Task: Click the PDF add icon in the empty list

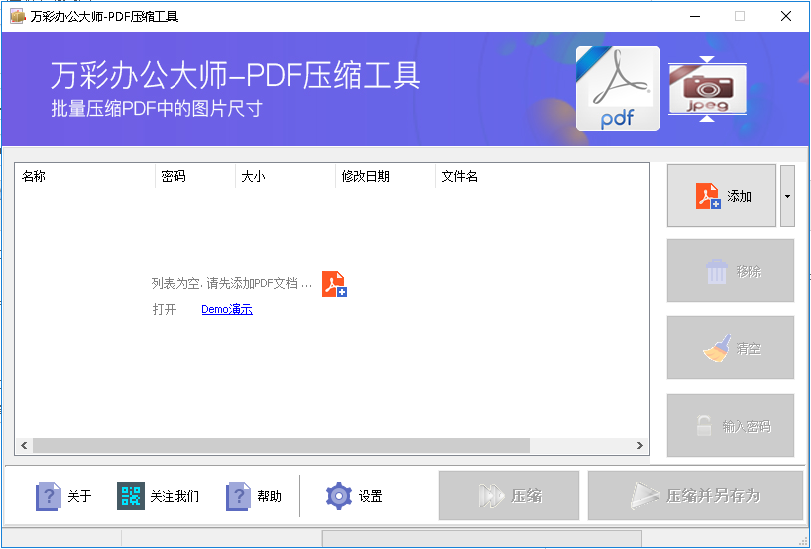Action: pyautogui.click(x=334, y=284)
